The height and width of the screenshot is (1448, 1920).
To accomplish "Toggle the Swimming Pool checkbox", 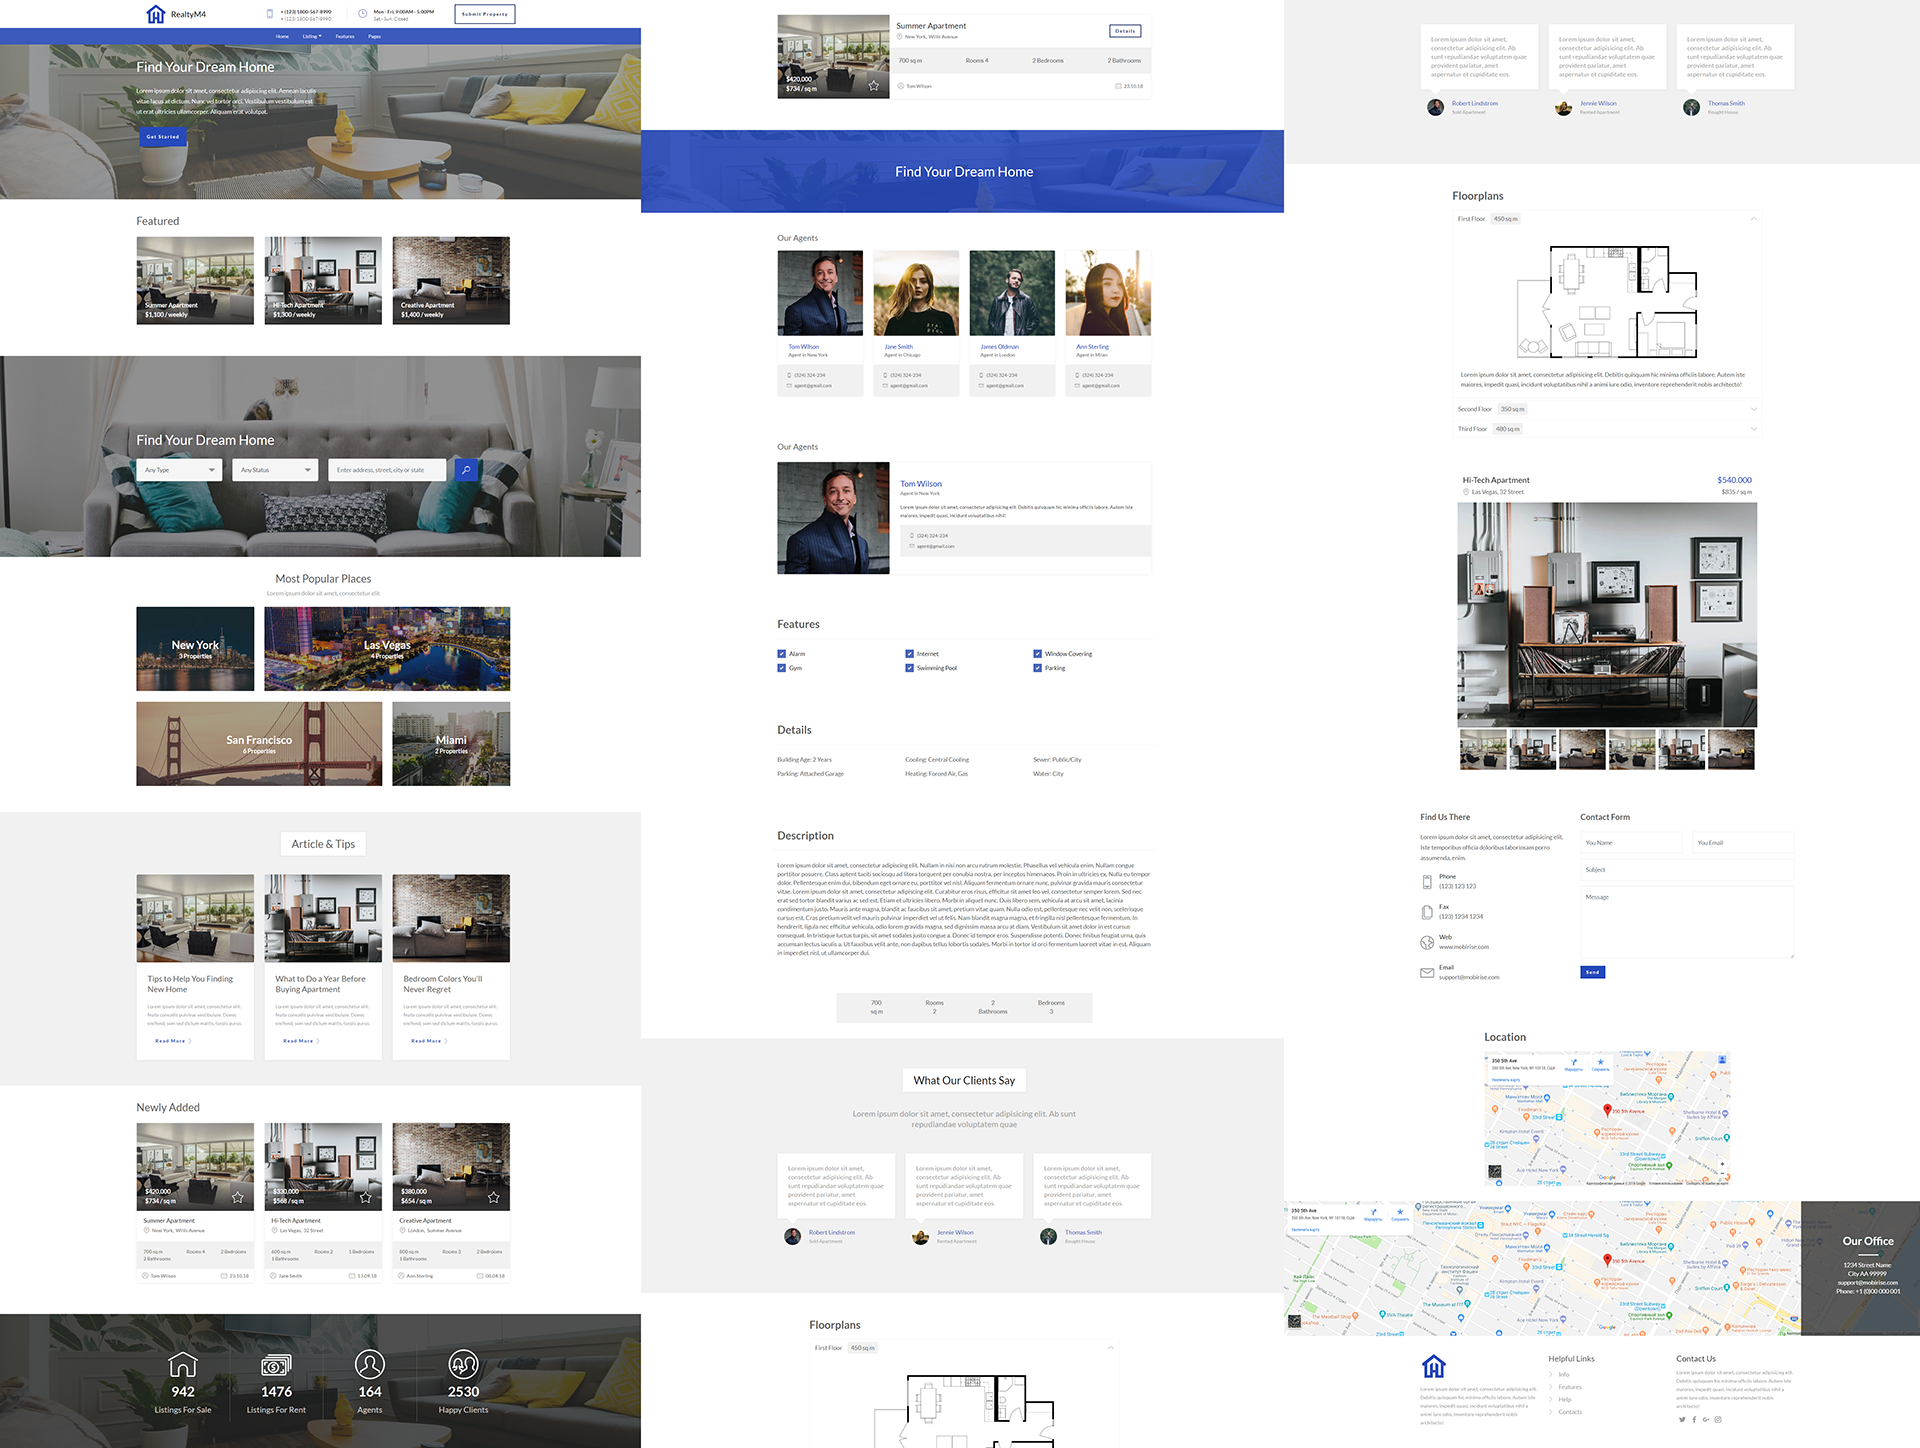I will 910,668.
